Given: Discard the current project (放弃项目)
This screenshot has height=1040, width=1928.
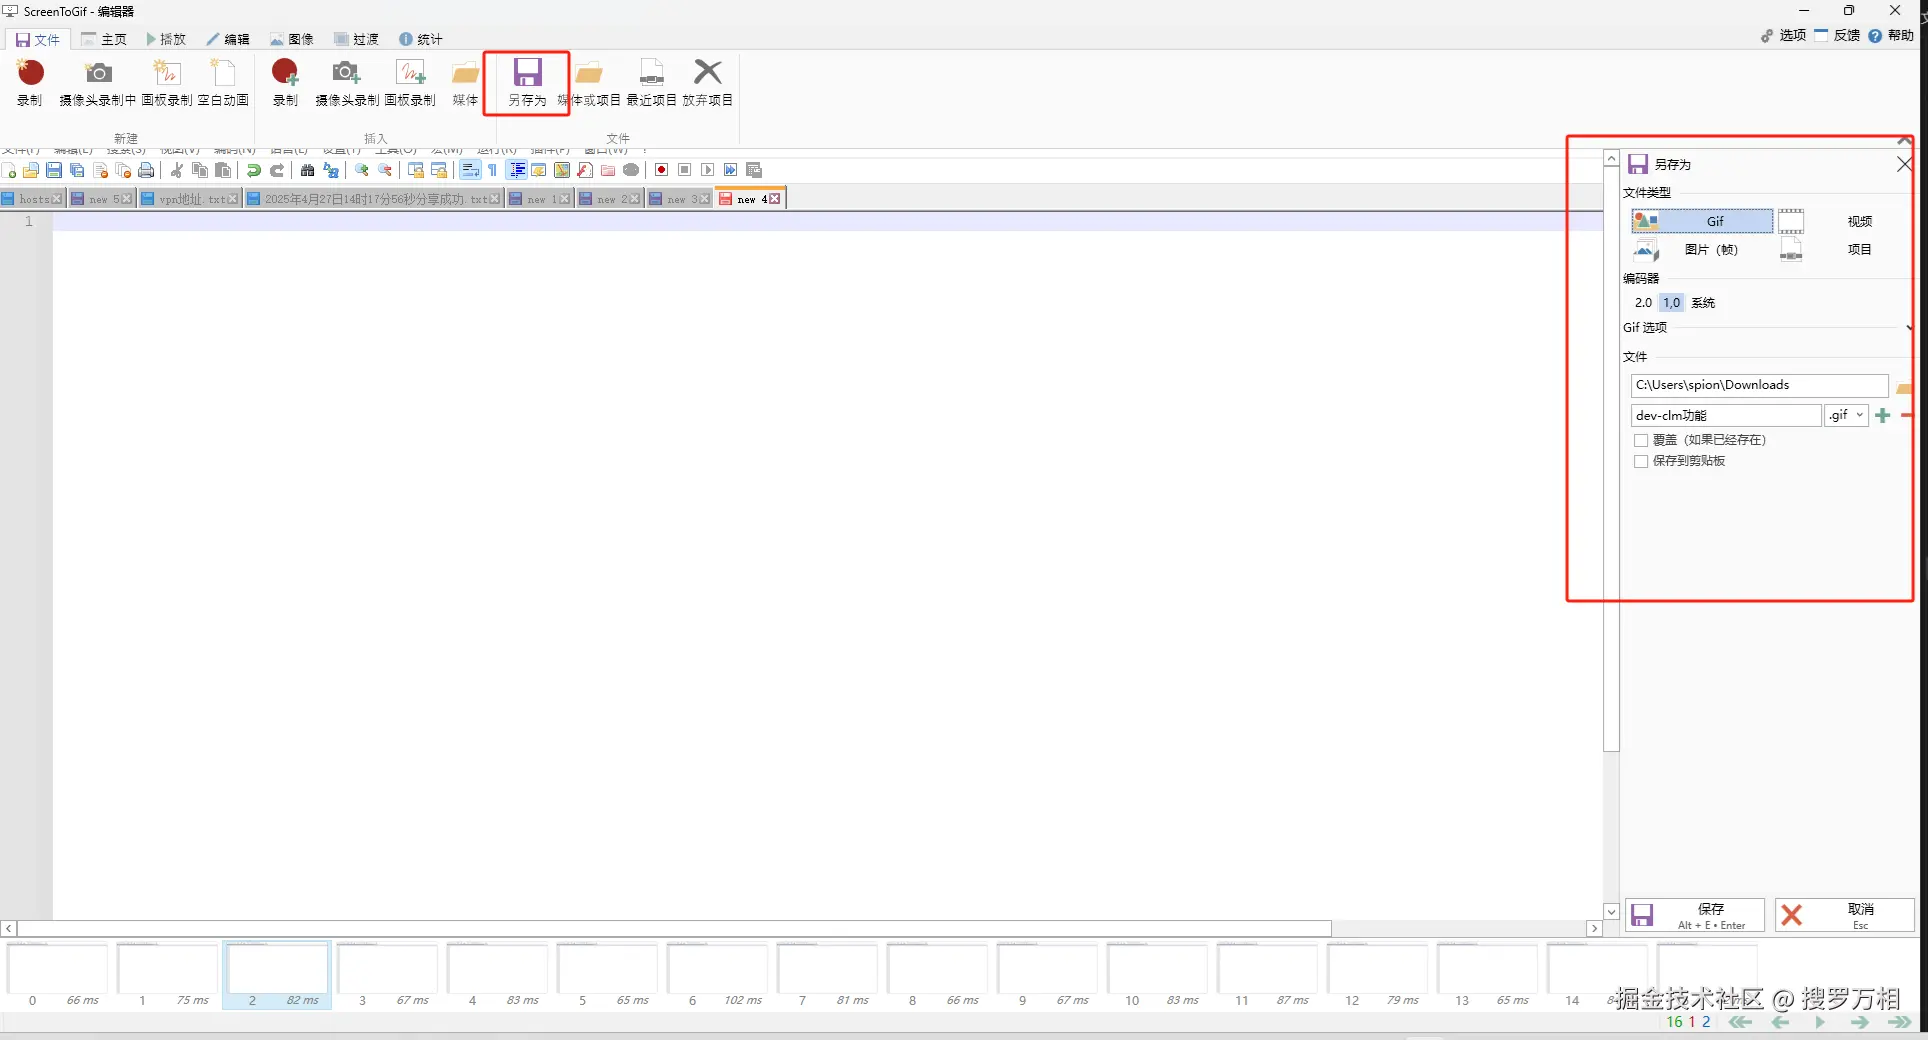Looking at the screenshot, I should 707,82.
